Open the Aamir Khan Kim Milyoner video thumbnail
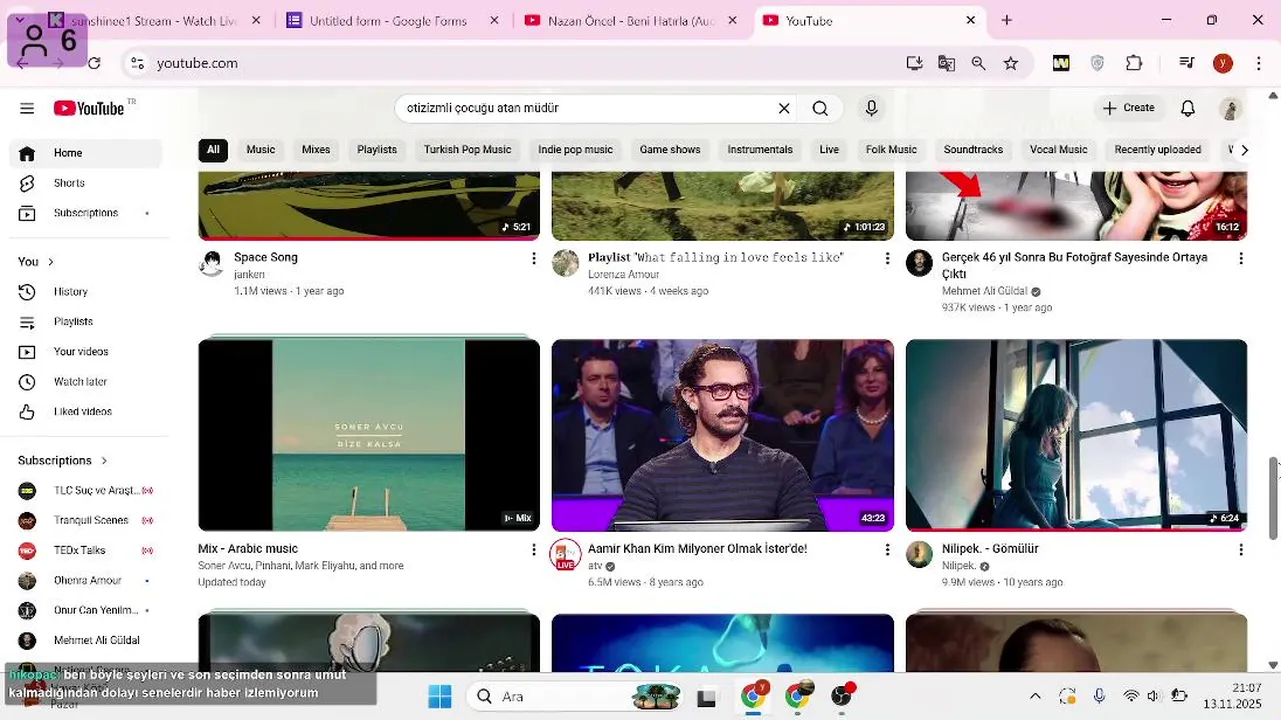The width and height of the screenshot is (1281, 720). coord(723,435)
